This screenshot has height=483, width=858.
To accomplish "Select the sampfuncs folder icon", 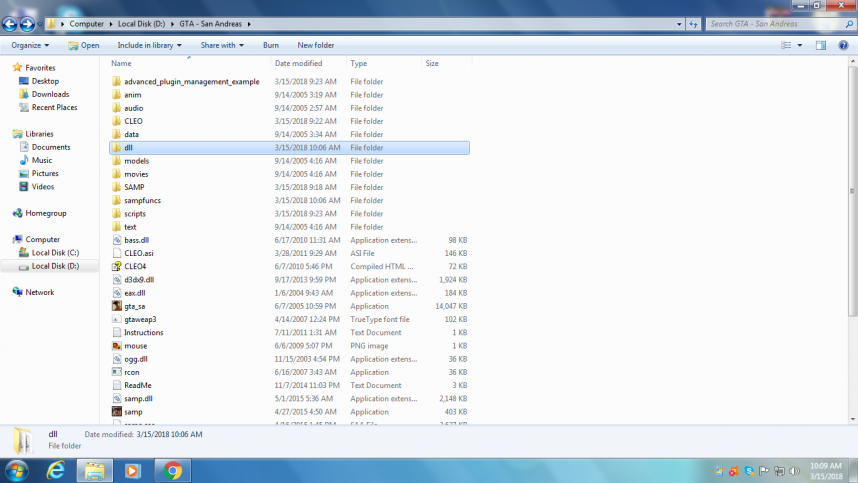I will pos(116,200).
